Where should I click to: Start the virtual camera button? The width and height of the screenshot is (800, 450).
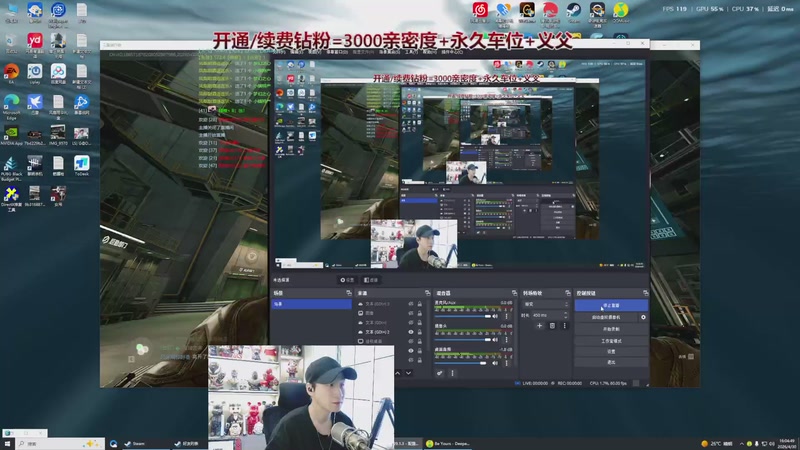606,317
